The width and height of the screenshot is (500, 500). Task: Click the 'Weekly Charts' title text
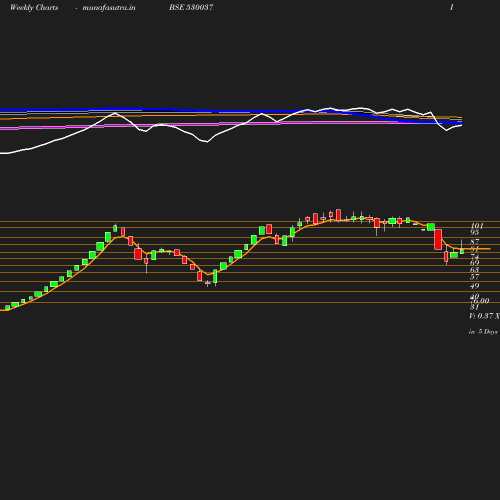[34, 7]
